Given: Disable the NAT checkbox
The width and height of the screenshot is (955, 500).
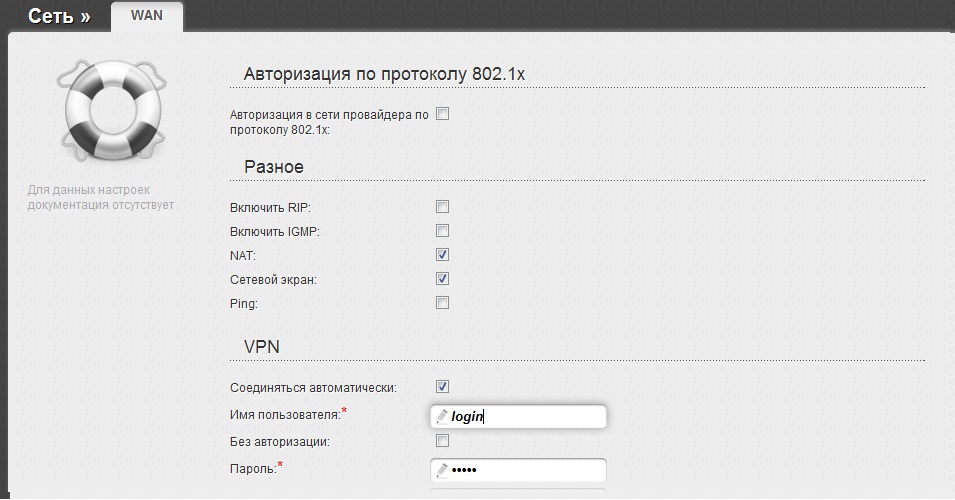Looking at the screenshot, I should [443, 255].
